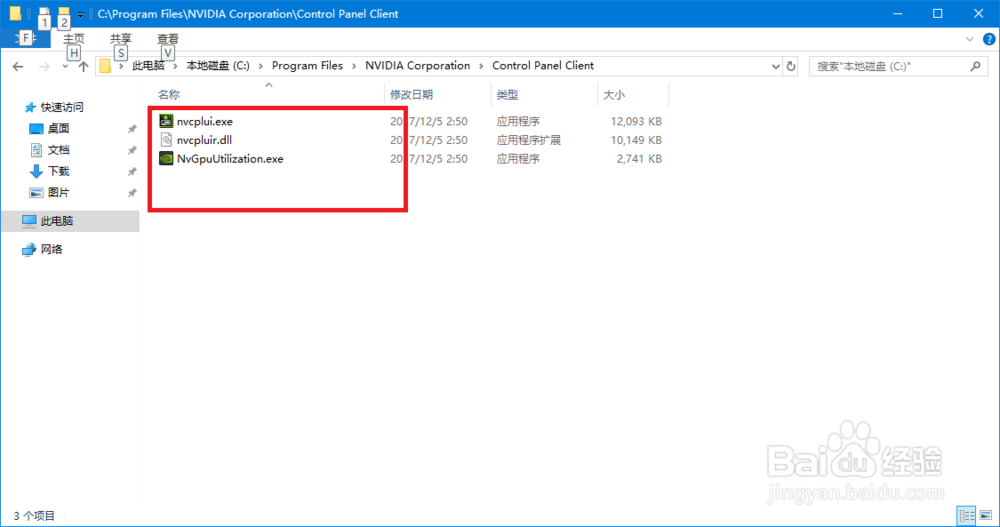Open 图片 in quick access
This screenshot has width=1000, height=527.
59,192
